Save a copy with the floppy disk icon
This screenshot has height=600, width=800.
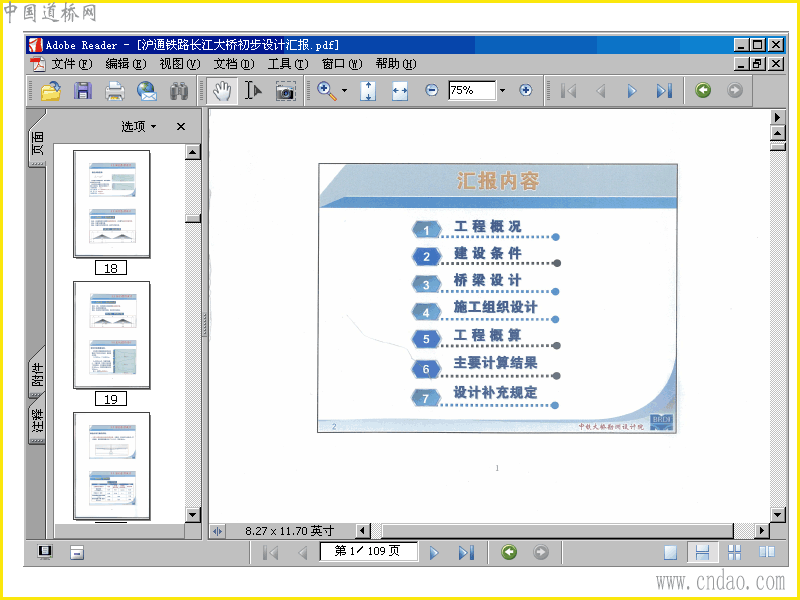[x=83, y=91]
